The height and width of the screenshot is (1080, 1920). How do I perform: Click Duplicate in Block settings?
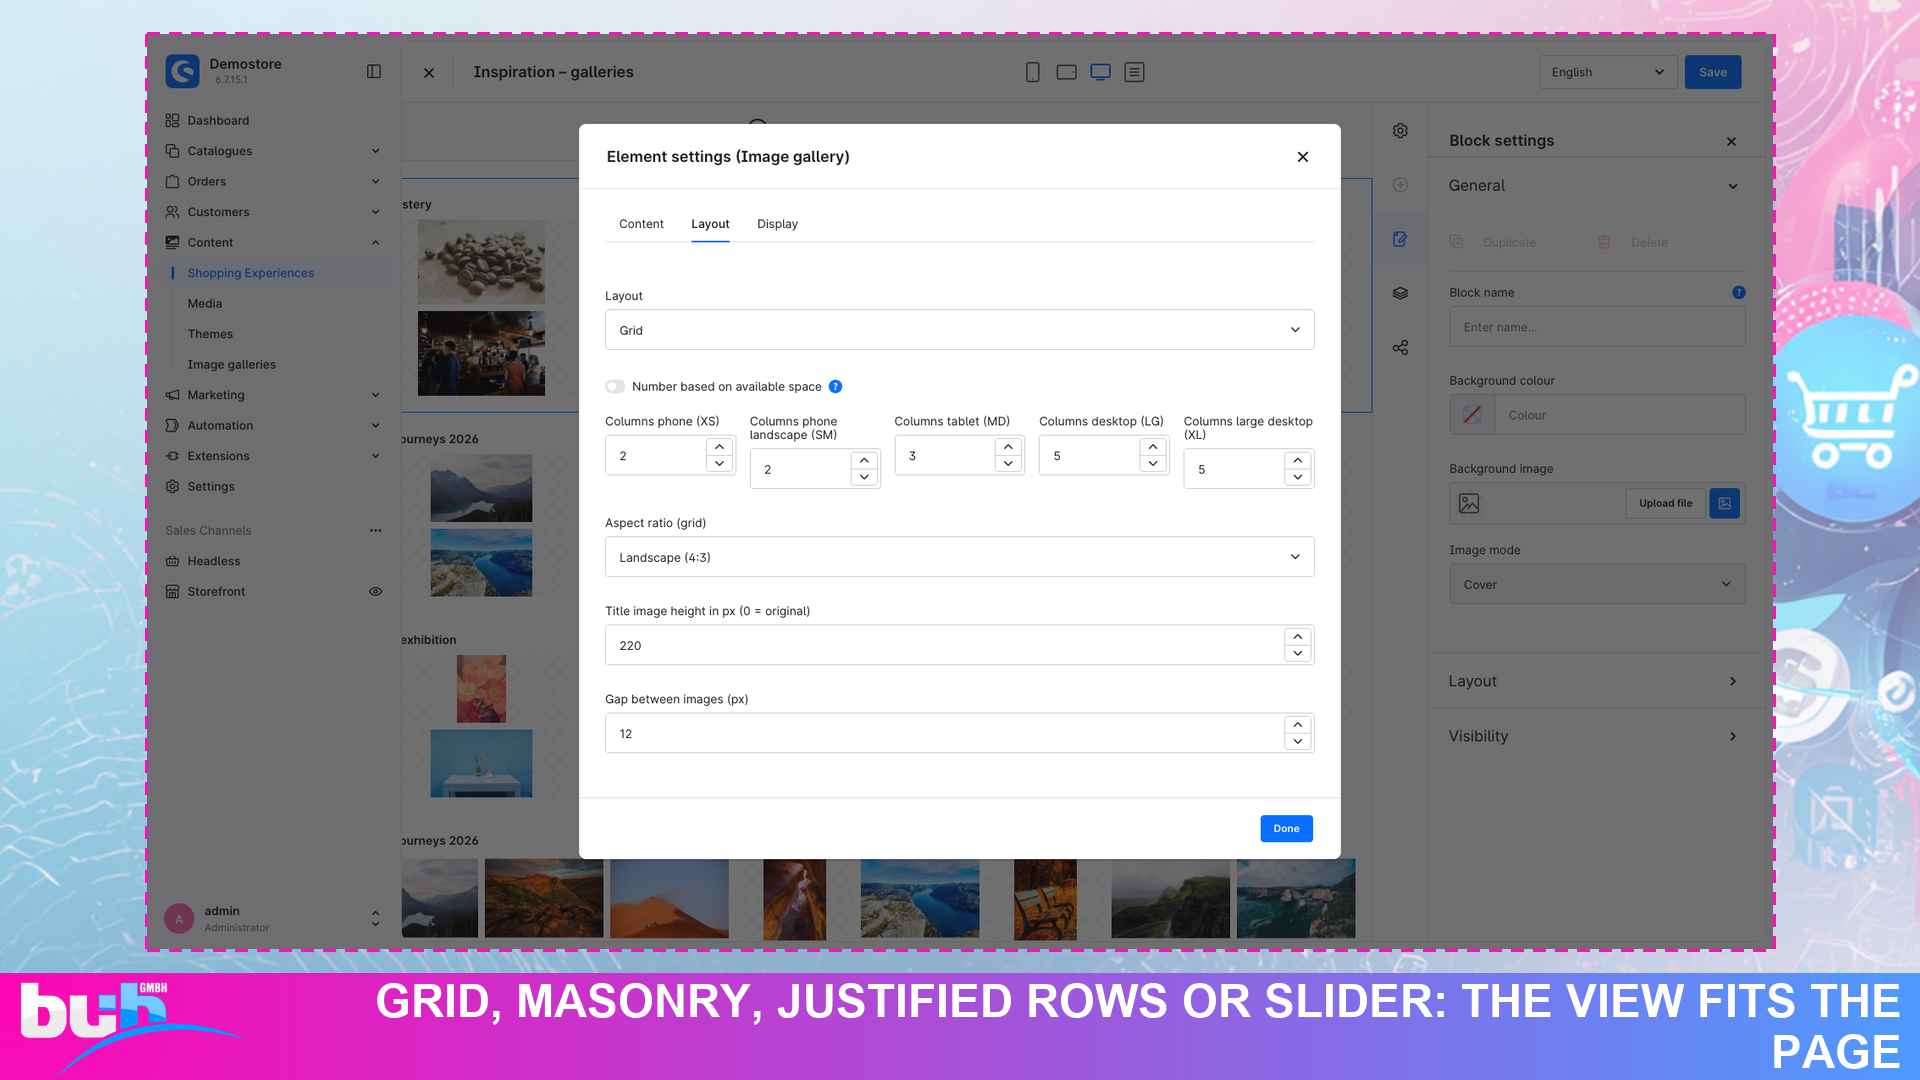tap(1493, 242)
